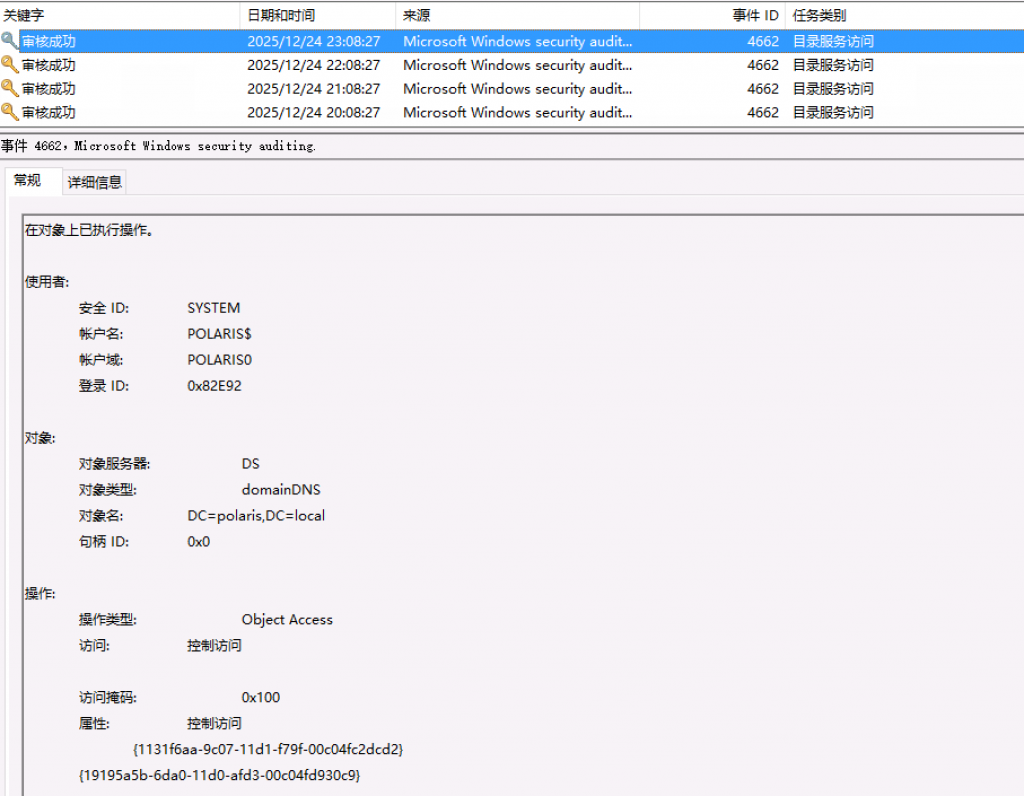
Task: Select the event dated 2025/12/24 22:08:27
Action: (x=313, y=65)
